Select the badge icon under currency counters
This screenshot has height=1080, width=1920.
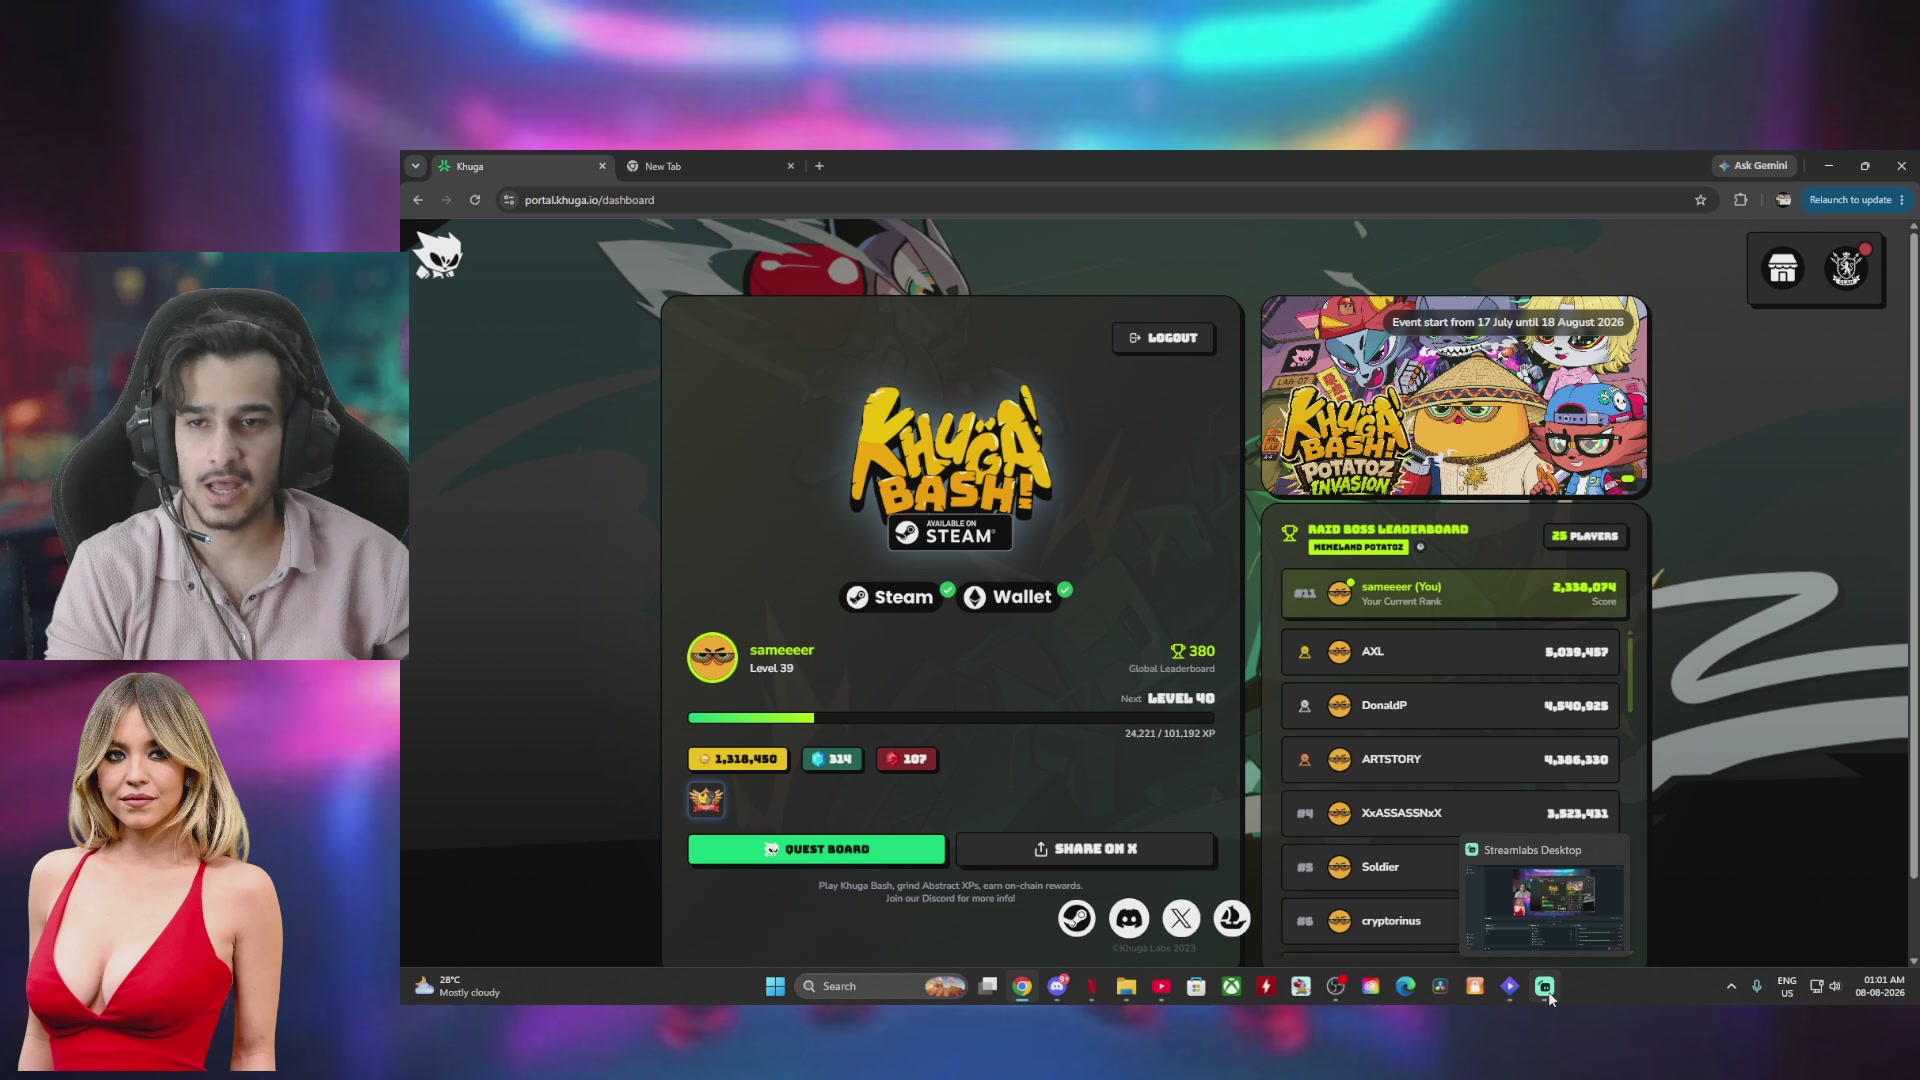tap(706, 799)
